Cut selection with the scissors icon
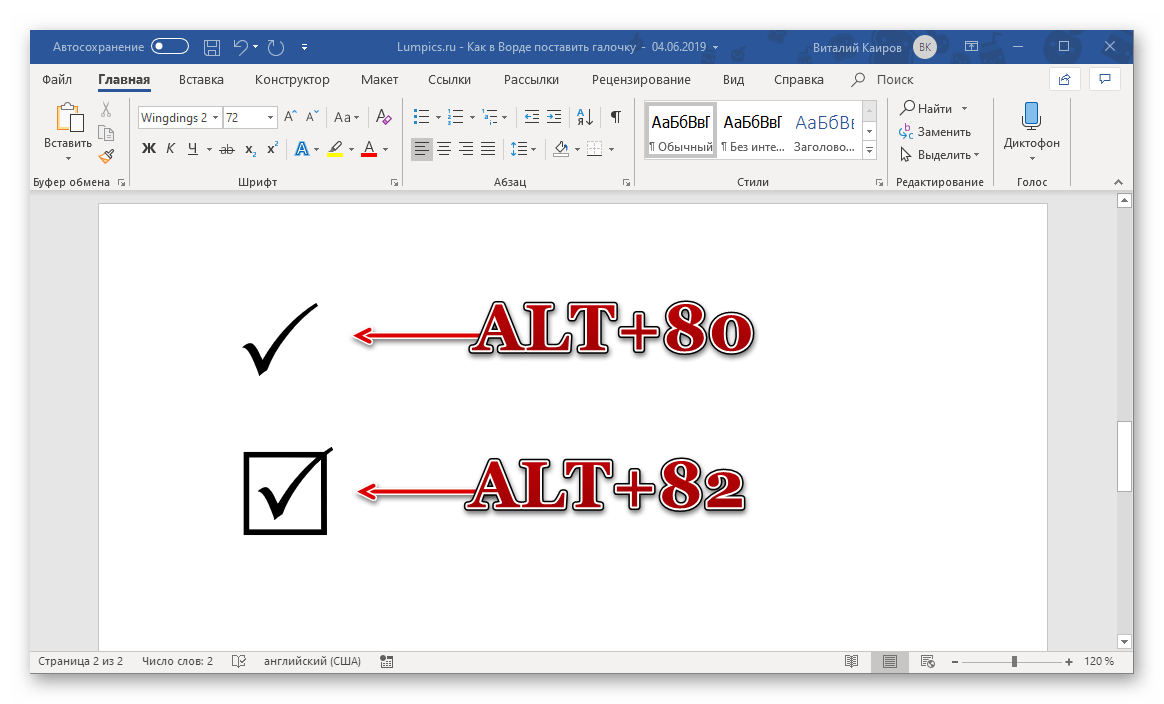The image size is (1164, 704). tap(106, 110)
